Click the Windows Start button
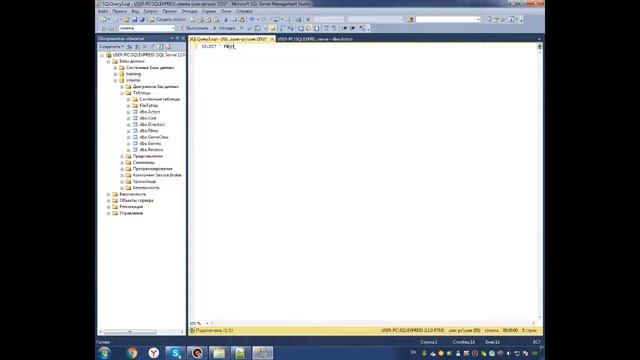This screenshot has width=640, height=360. click(x=104, y=353)
